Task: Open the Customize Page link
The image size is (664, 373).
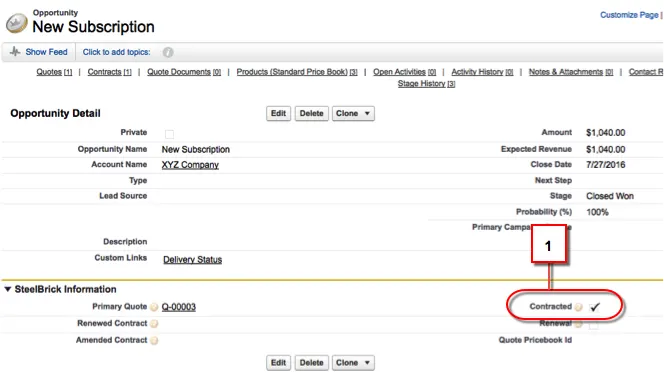Action: (x=629, y=15)
